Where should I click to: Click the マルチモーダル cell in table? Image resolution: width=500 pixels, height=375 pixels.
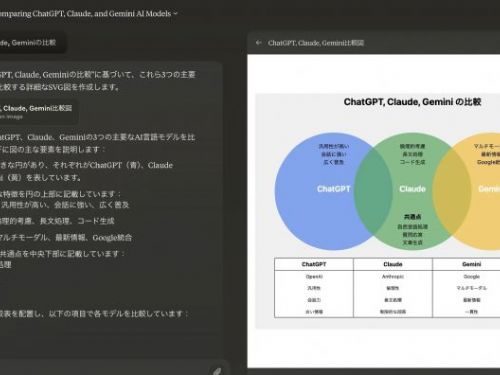click(471, 288)
